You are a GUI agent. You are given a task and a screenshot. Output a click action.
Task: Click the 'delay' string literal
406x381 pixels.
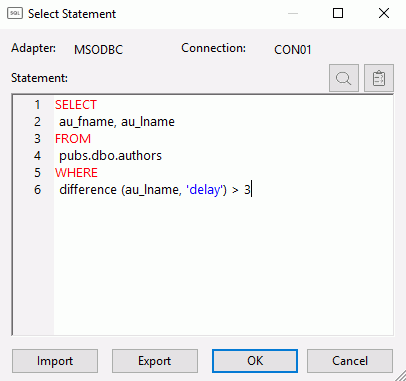[x=204, y=190]
